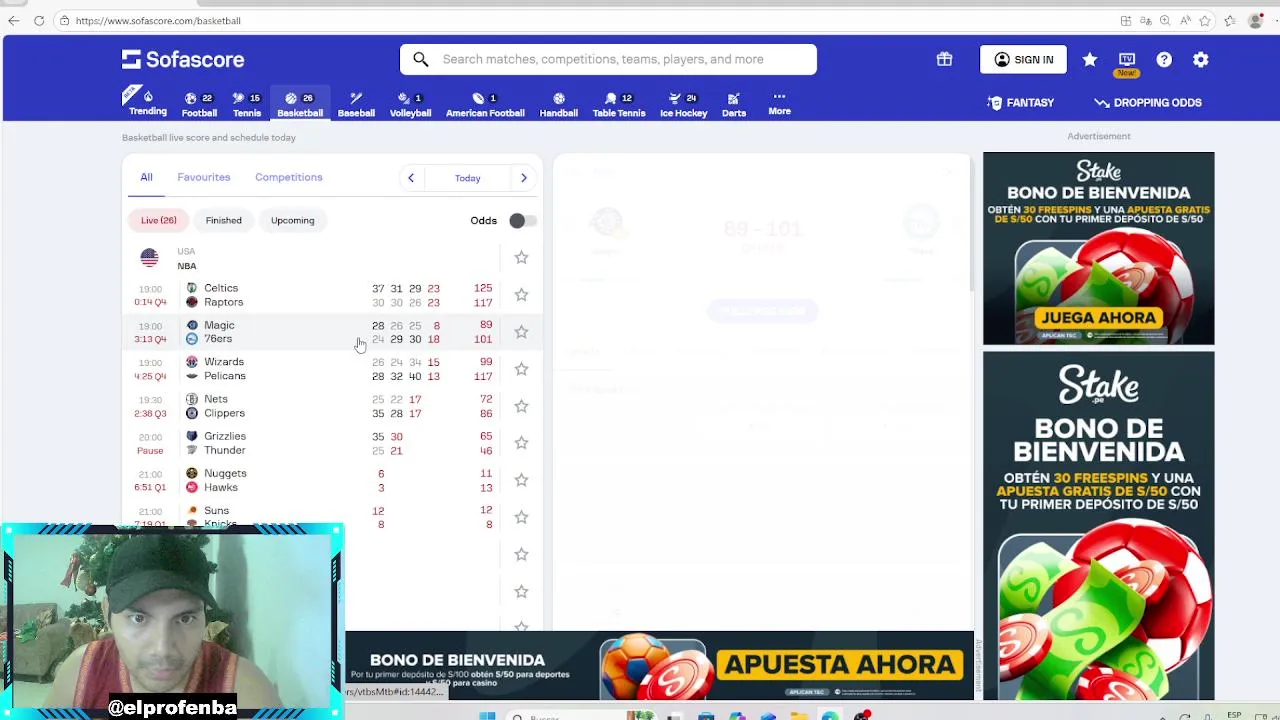Open favourites star in Sofascore header

pyautogui.click(x=1090, y=60)
